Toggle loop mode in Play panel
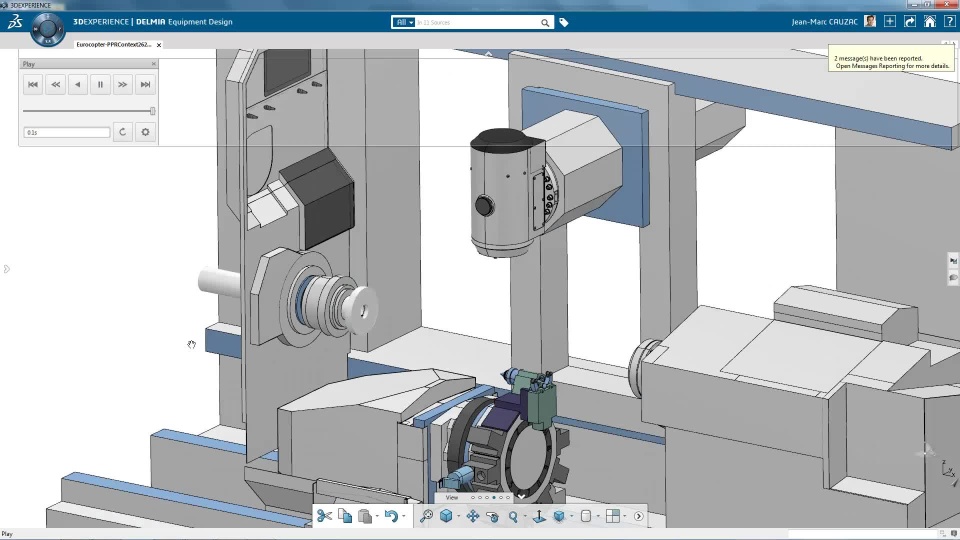960x540 pixels. point(123,132)
